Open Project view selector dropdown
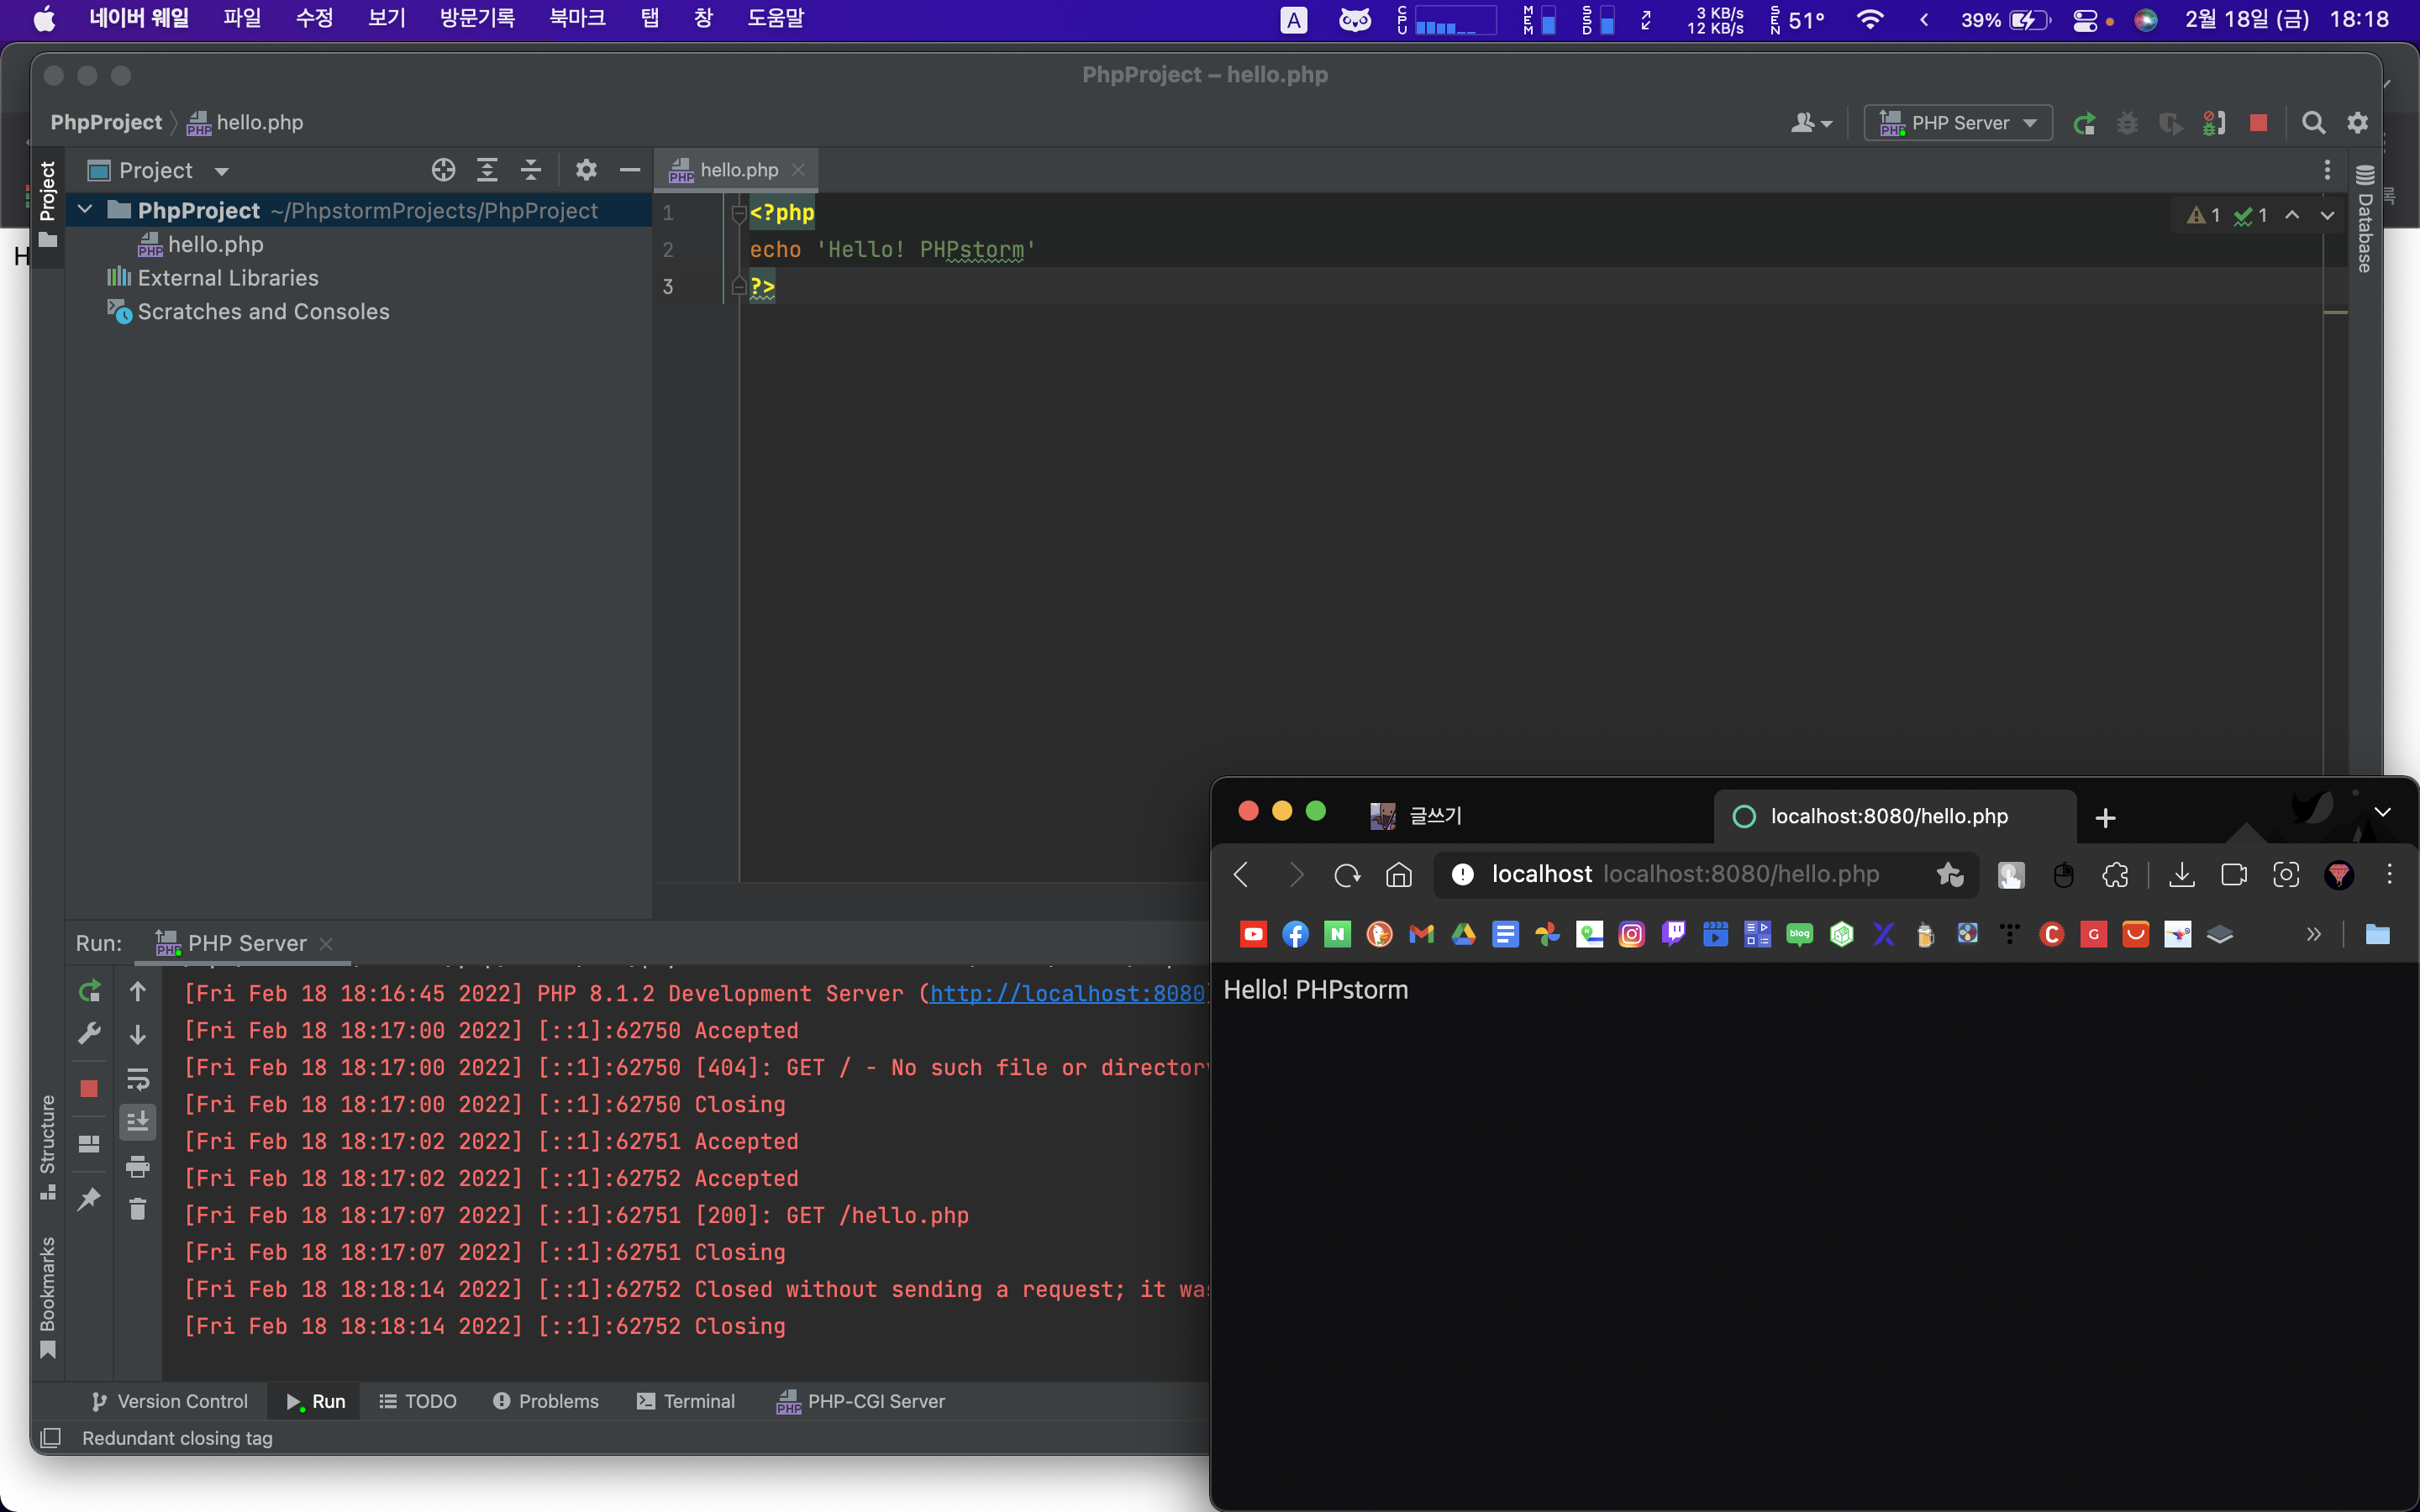Viewport: 2420px width, 1512px height. pos(222,171)
